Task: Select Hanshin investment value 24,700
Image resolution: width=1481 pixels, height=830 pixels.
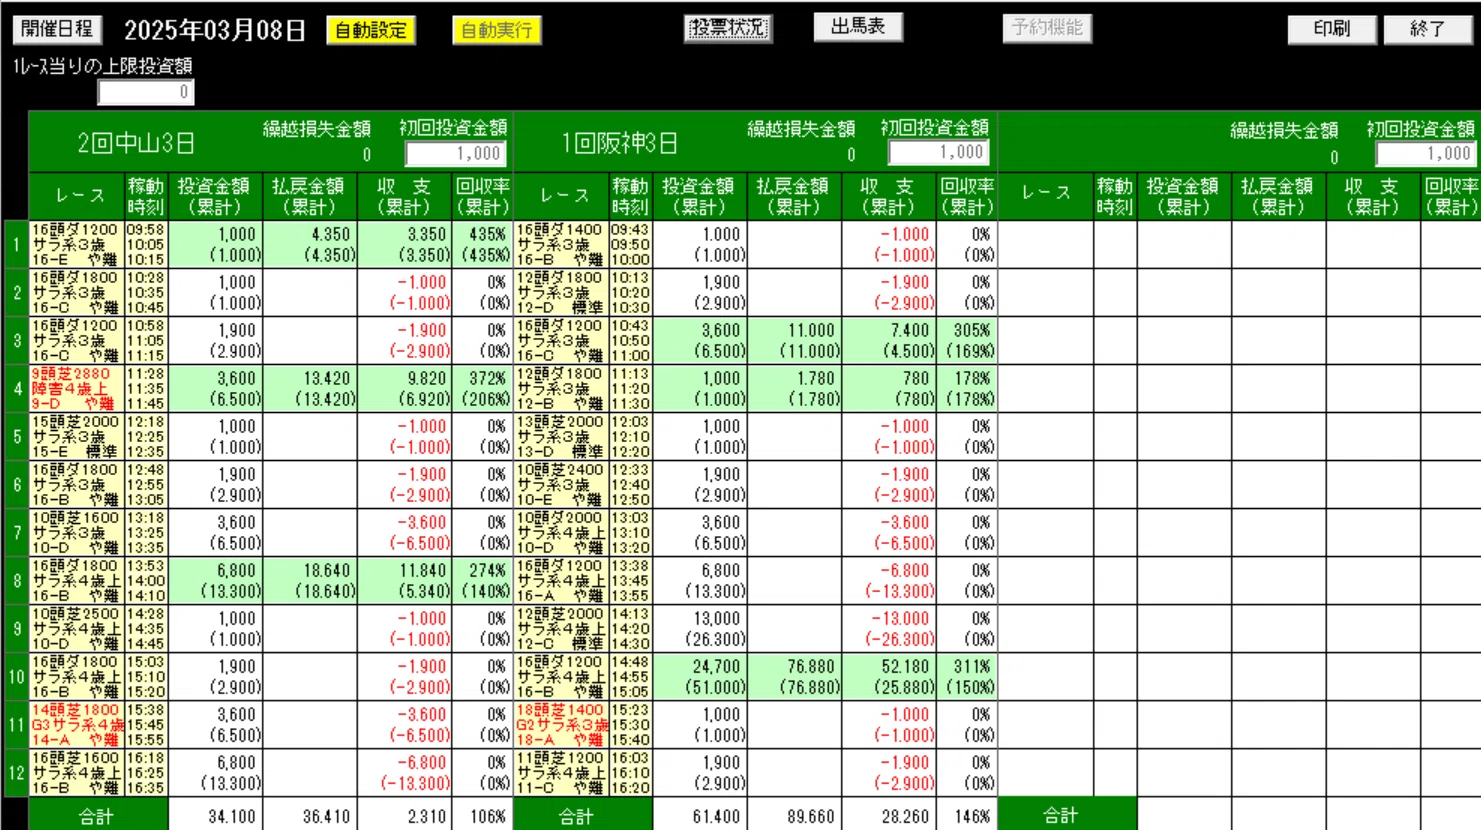Action: (x=717, y=666)
